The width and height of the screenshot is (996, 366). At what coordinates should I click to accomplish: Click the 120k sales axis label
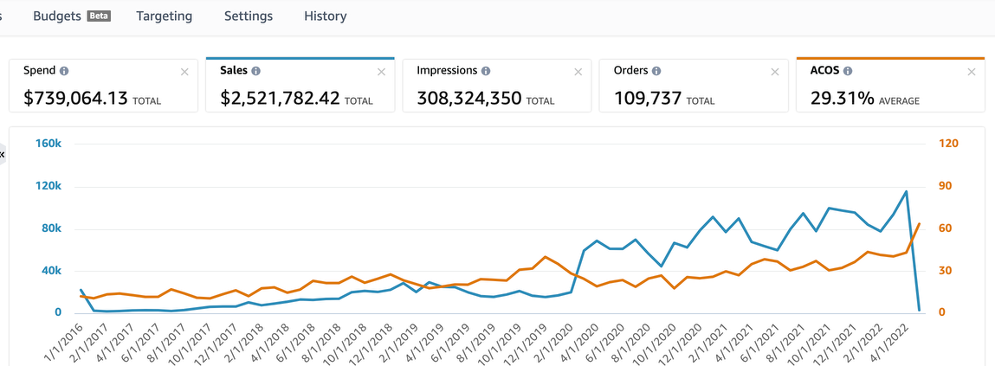(49, 186)
